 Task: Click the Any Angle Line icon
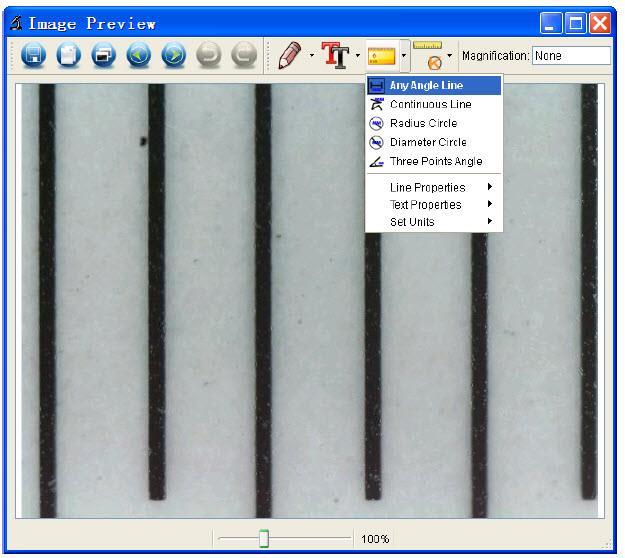[376, 86]
